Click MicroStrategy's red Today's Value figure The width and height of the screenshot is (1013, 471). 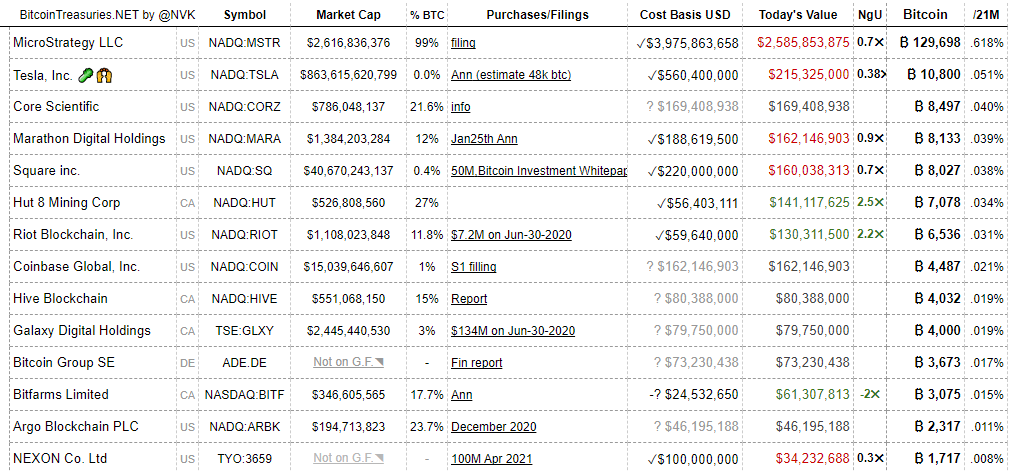804,43
